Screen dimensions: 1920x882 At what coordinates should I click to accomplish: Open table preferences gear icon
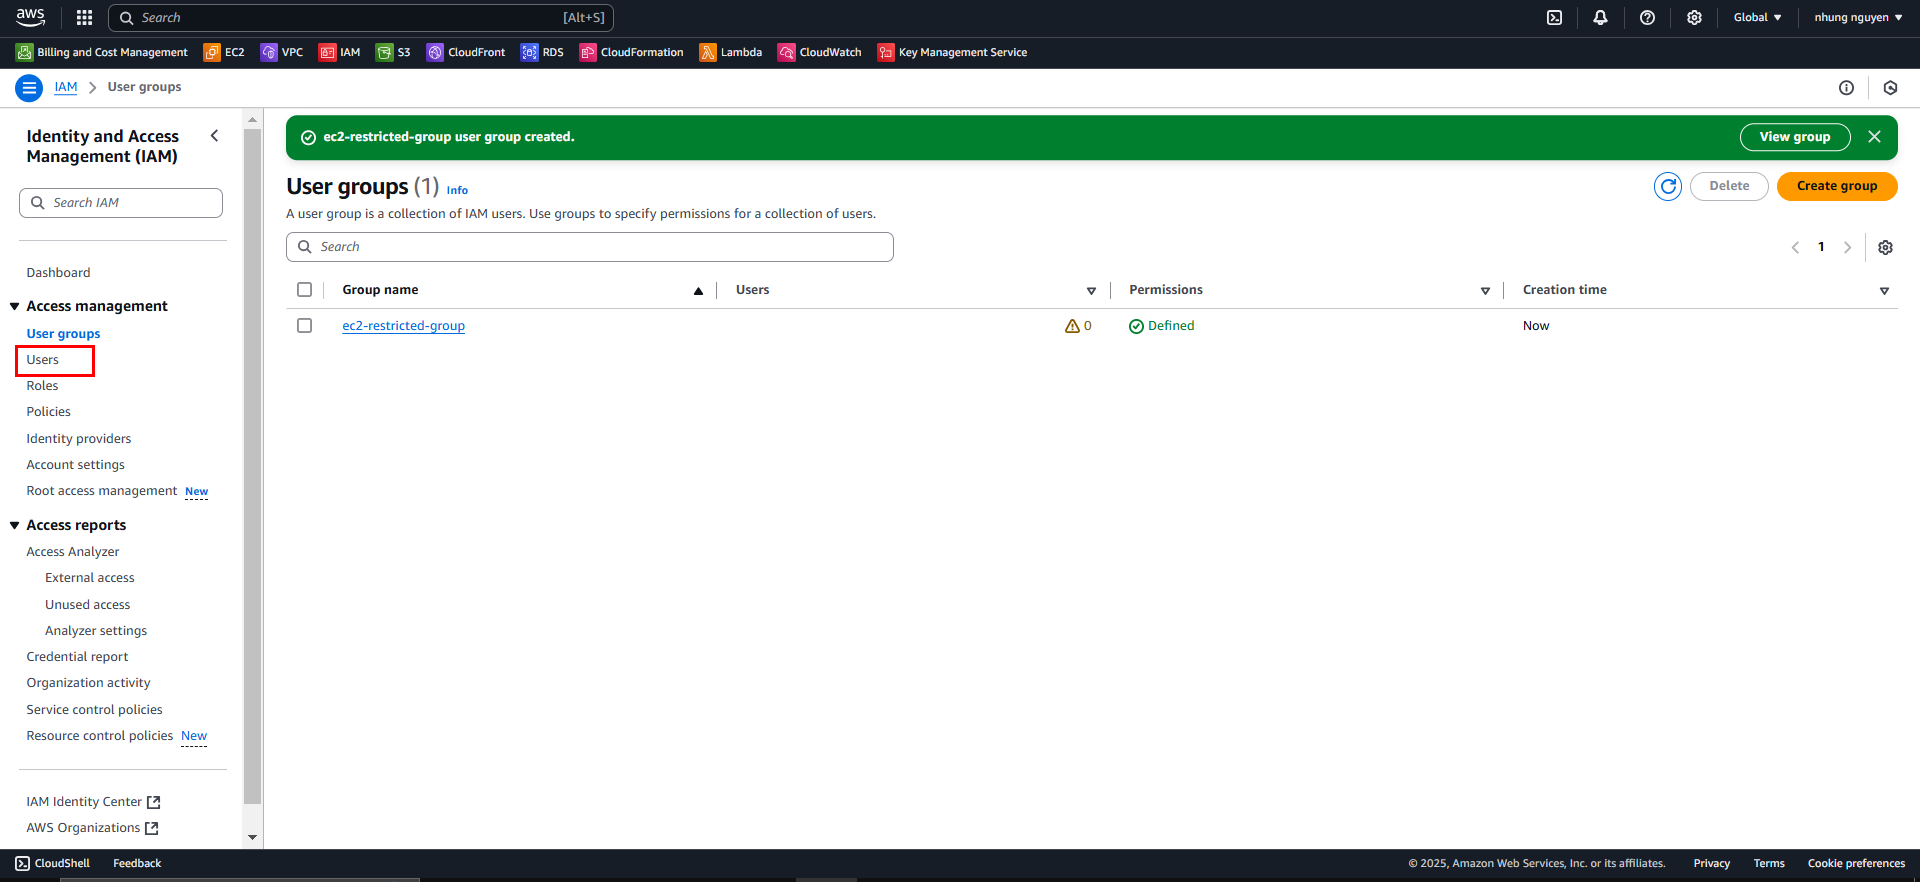pyautogui.click(x=1885, y=247)
